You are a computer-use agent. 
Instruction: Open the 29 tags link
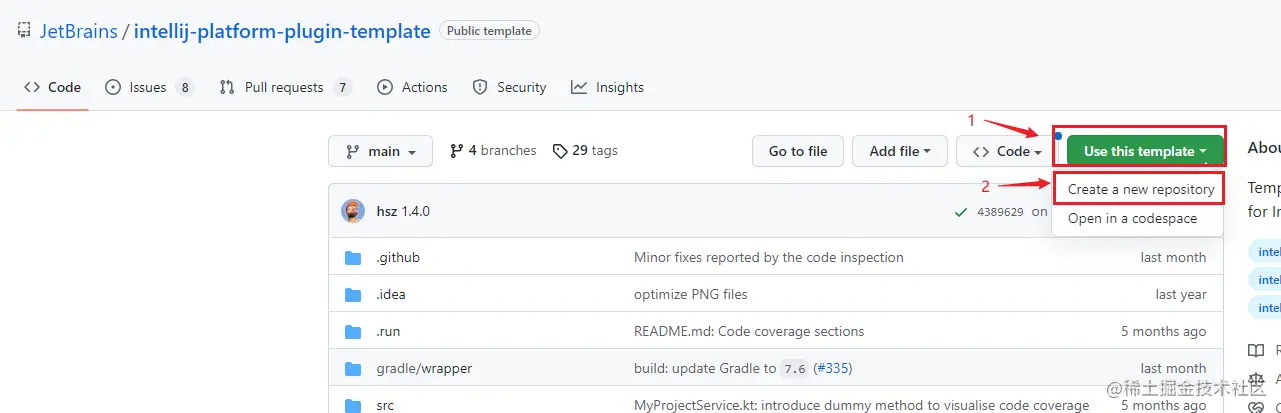tap(585, 151)
